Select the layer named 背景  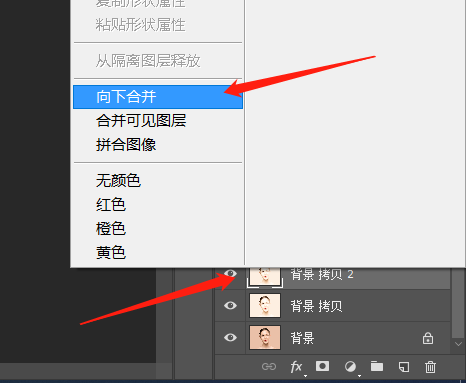coord(302,338)
